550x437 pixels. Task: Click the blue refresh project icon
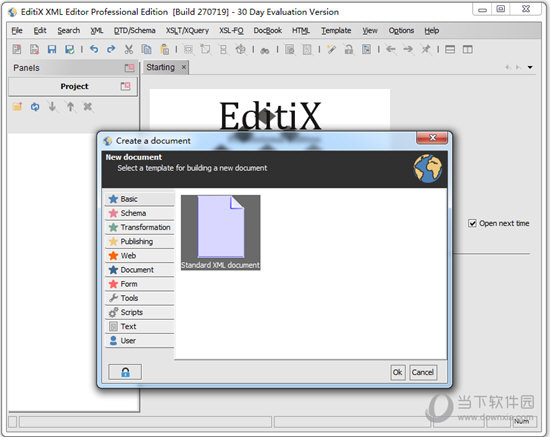[35, 106]
